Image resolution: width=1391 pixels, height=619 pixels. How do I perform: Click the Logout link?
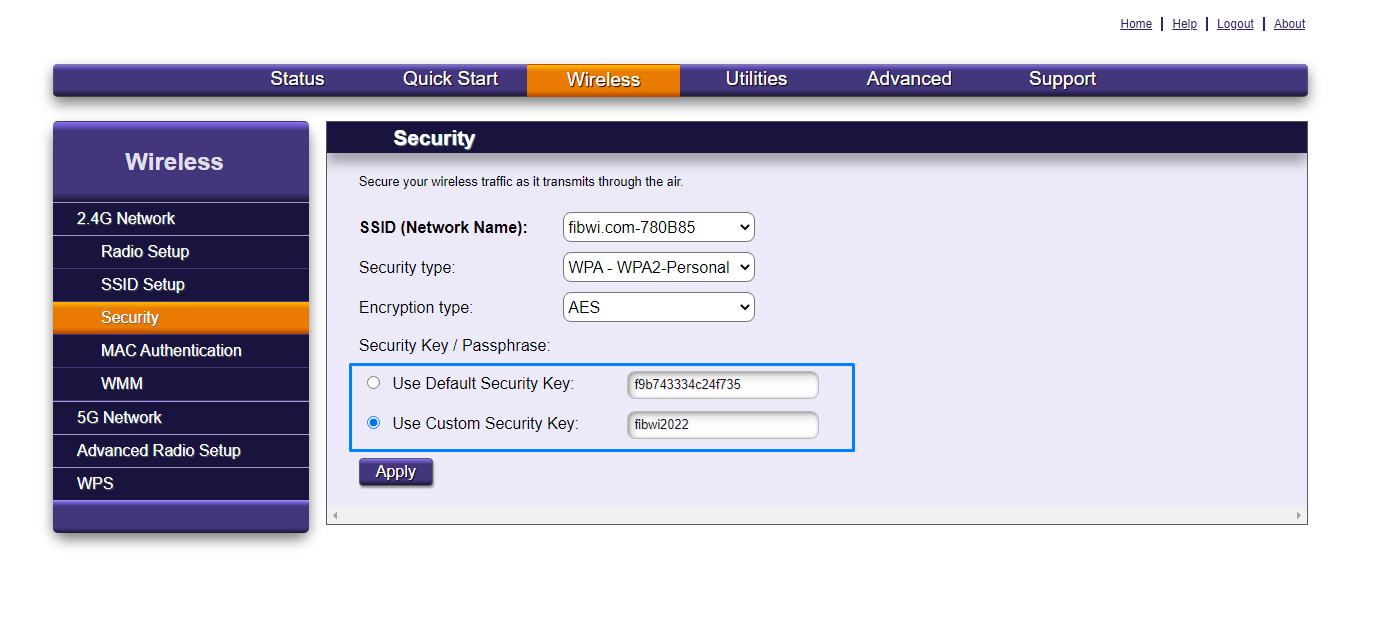[1235, 24]
